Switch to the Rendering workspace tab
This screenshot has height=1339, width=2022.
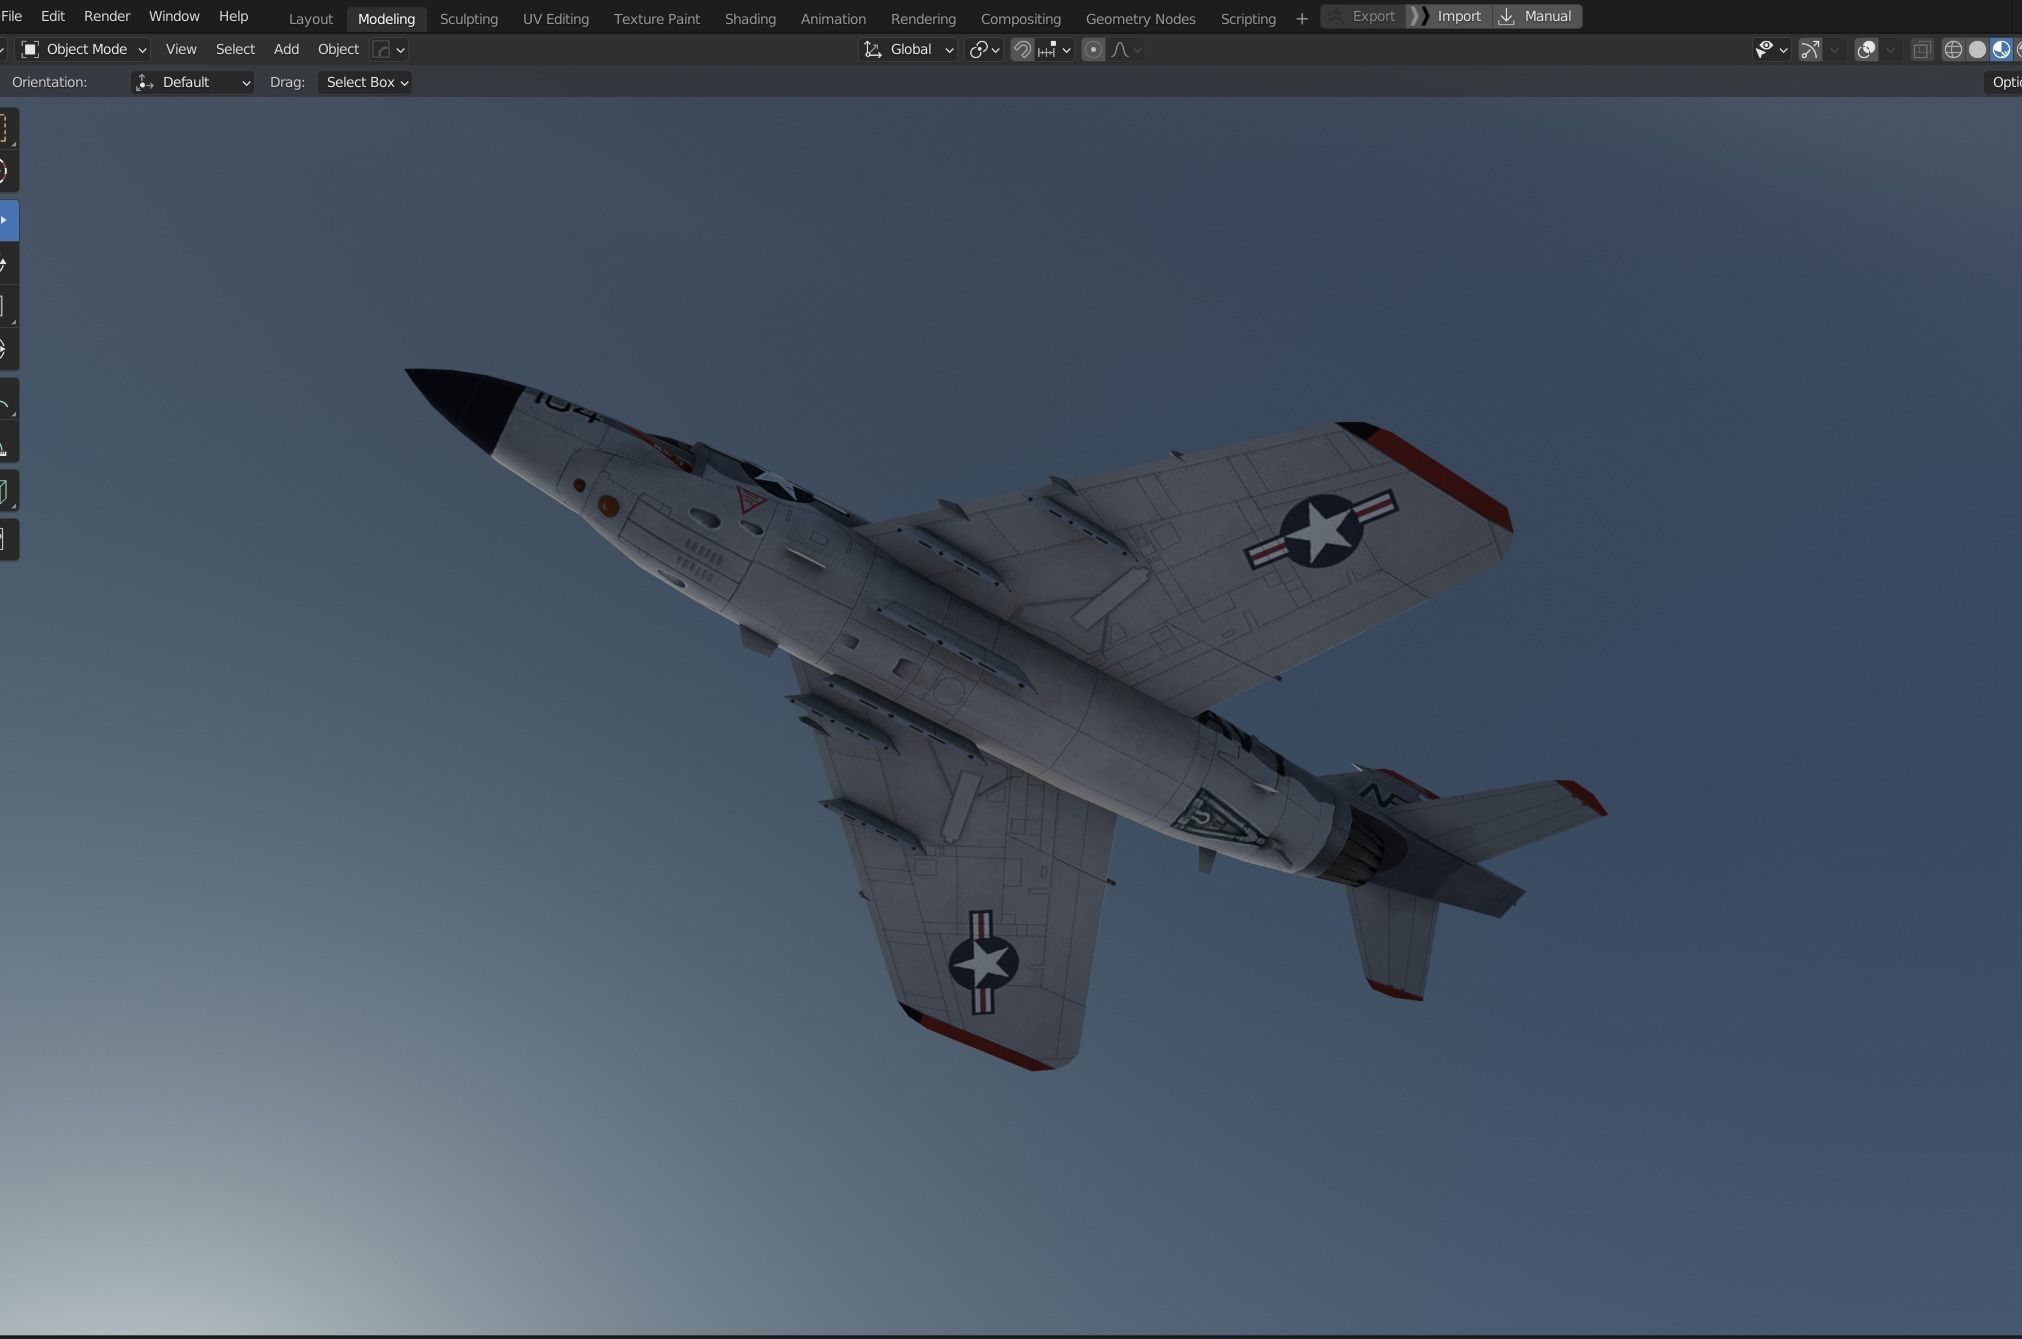(923, 19)
